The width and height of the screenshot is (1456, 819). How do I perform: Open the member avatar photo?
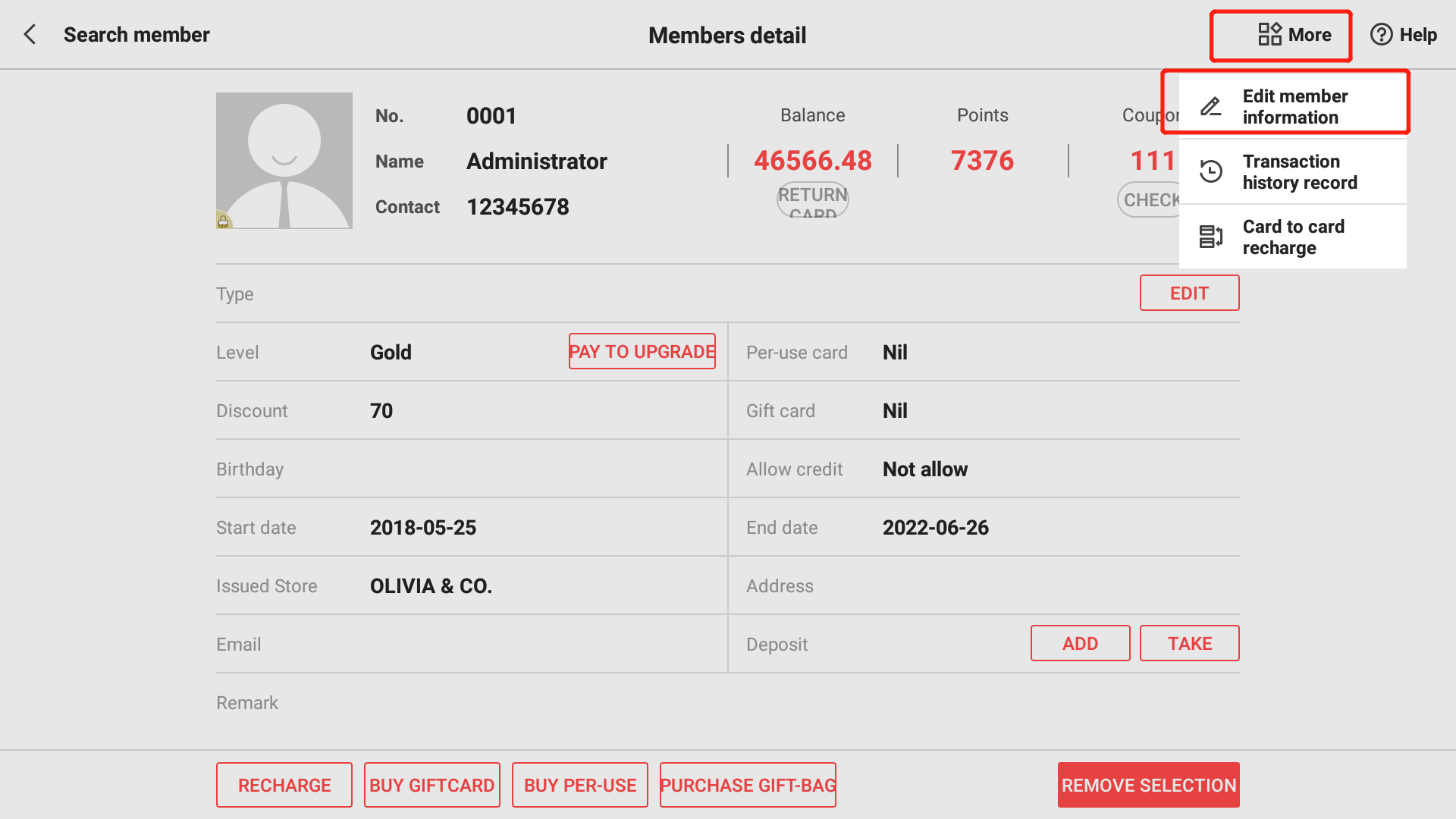pos(284,161)
